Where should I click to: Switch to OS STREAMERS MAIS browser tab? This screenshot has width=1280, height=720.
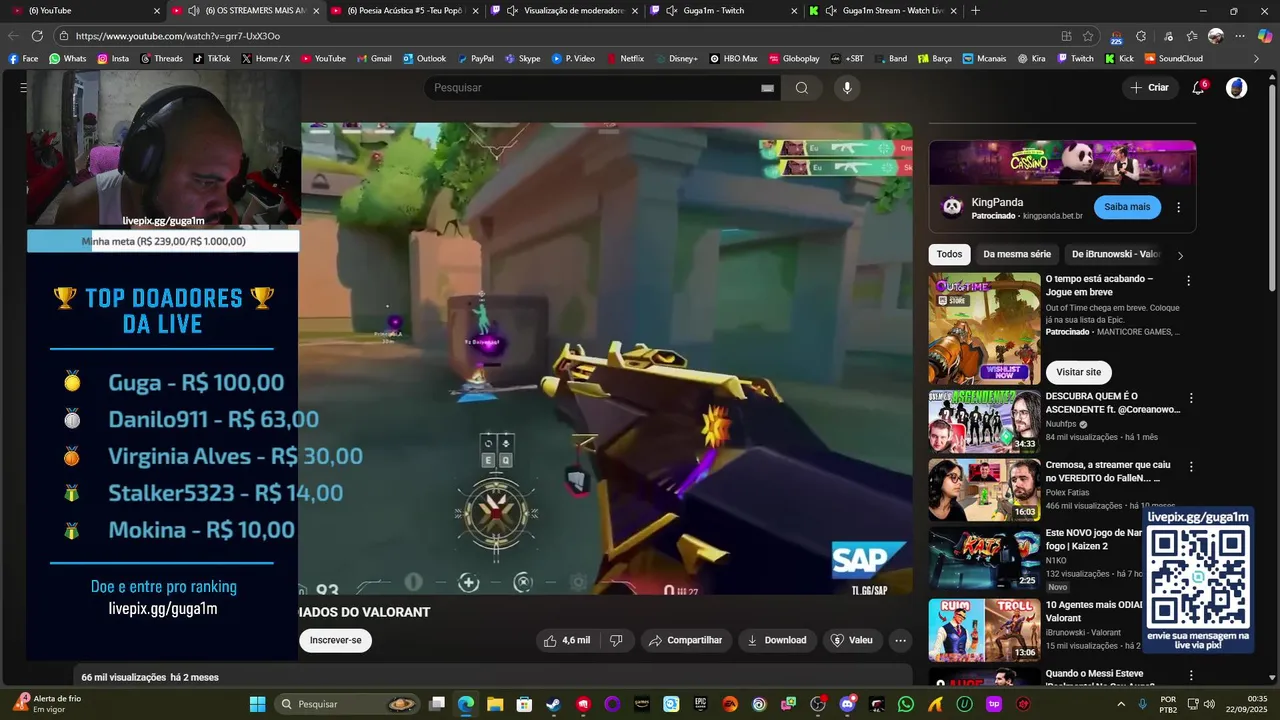pyautogui.click(x=245, y=11)
